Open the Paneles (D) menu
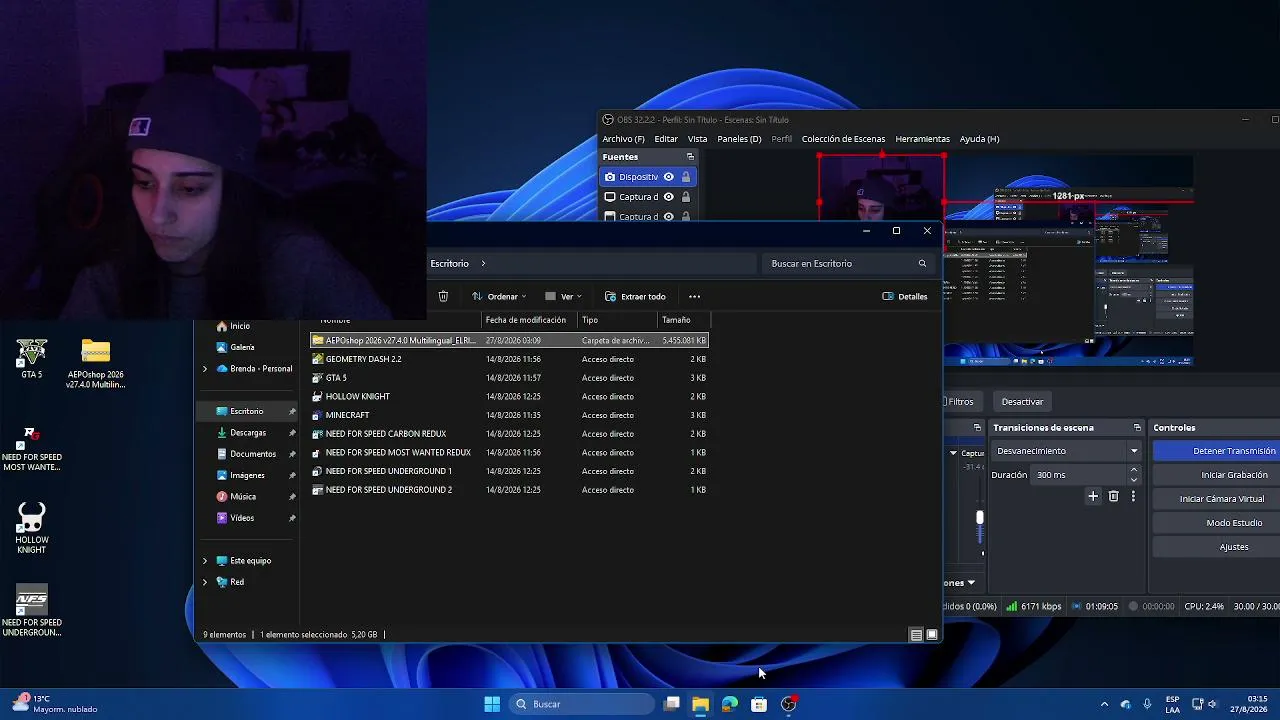 point(739,139)
